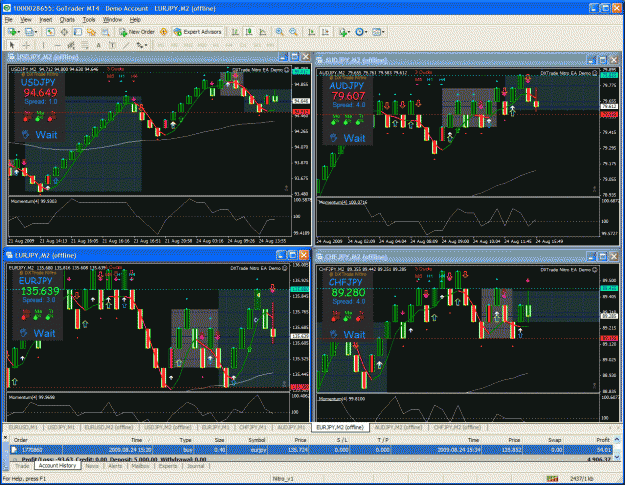Image resolution: width=625 pixels, height=485 pixels.
Task: Switch to the USDJPY,M2 (offline) chart tab
Action: pyautogui.click(x=168, y=427)
